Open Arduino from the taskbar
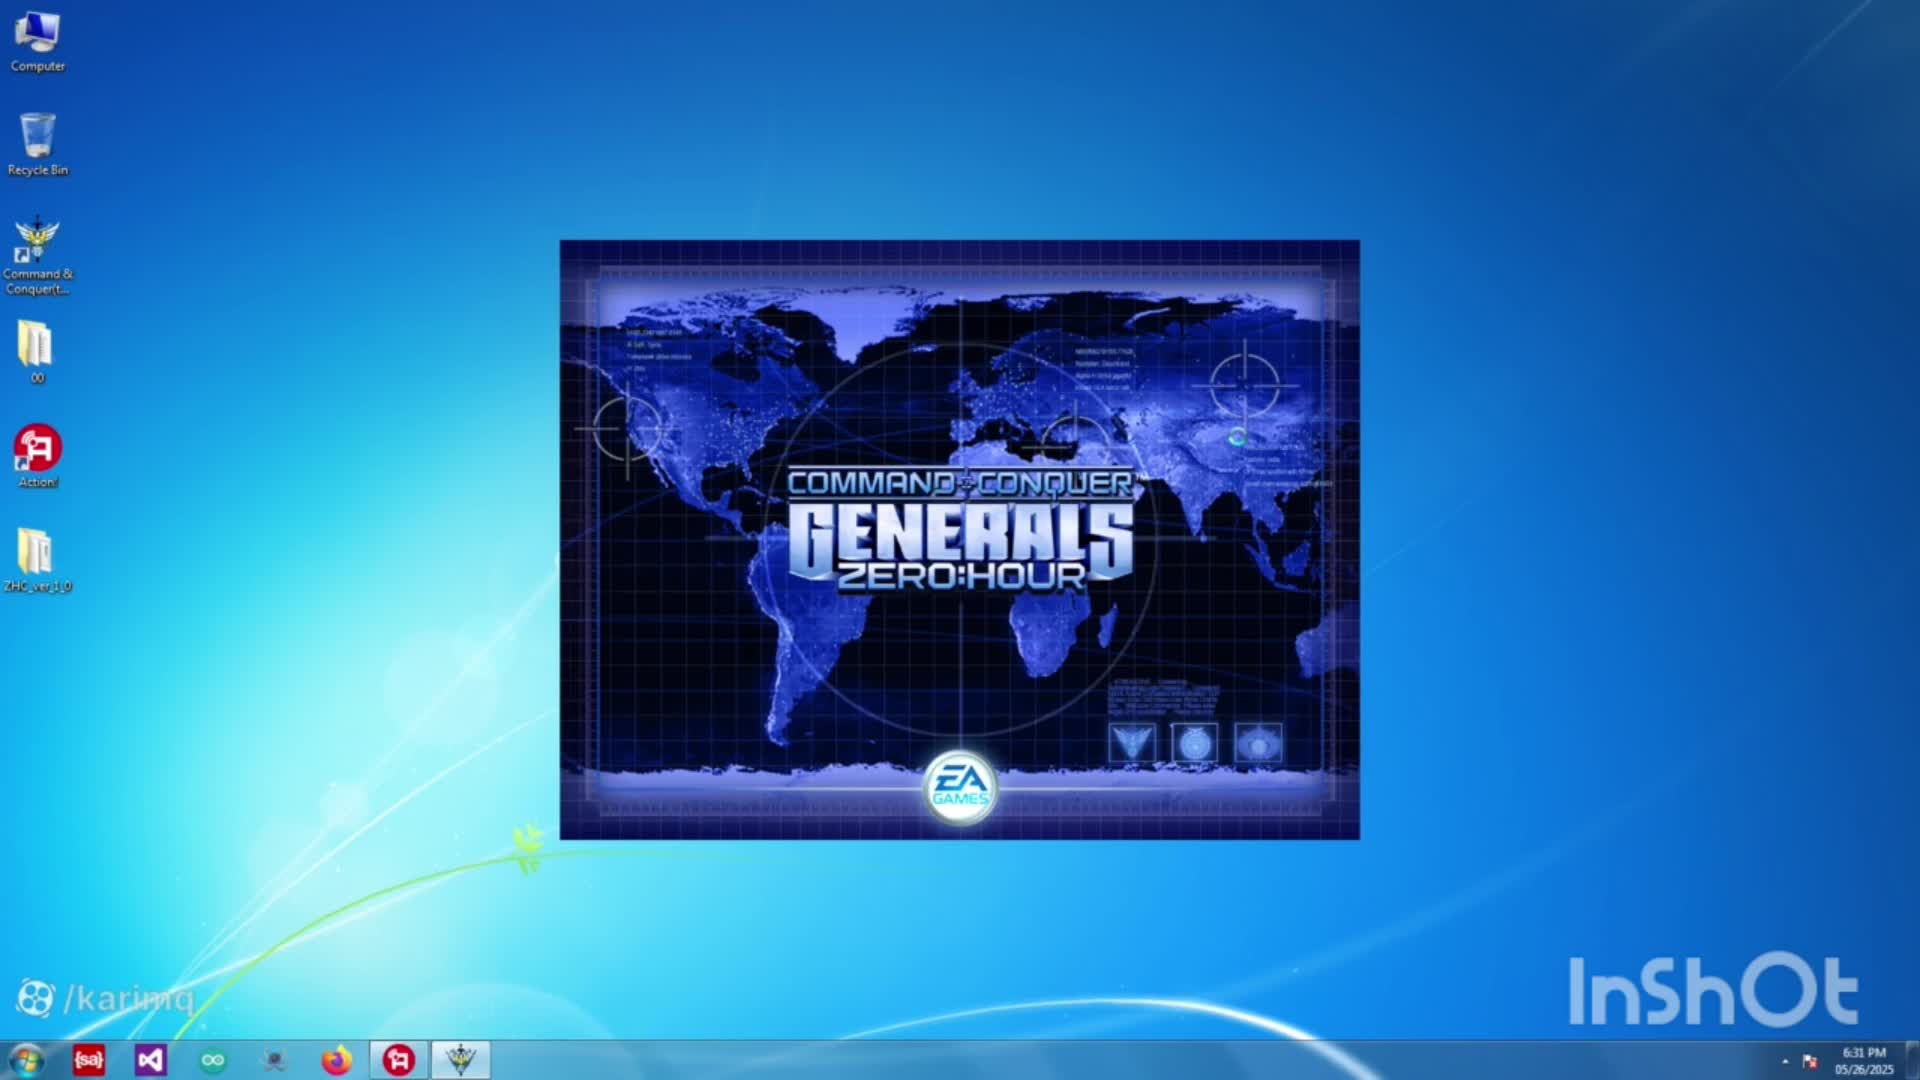This screenshot has height=1080, width=1920. coord(213,1060)
